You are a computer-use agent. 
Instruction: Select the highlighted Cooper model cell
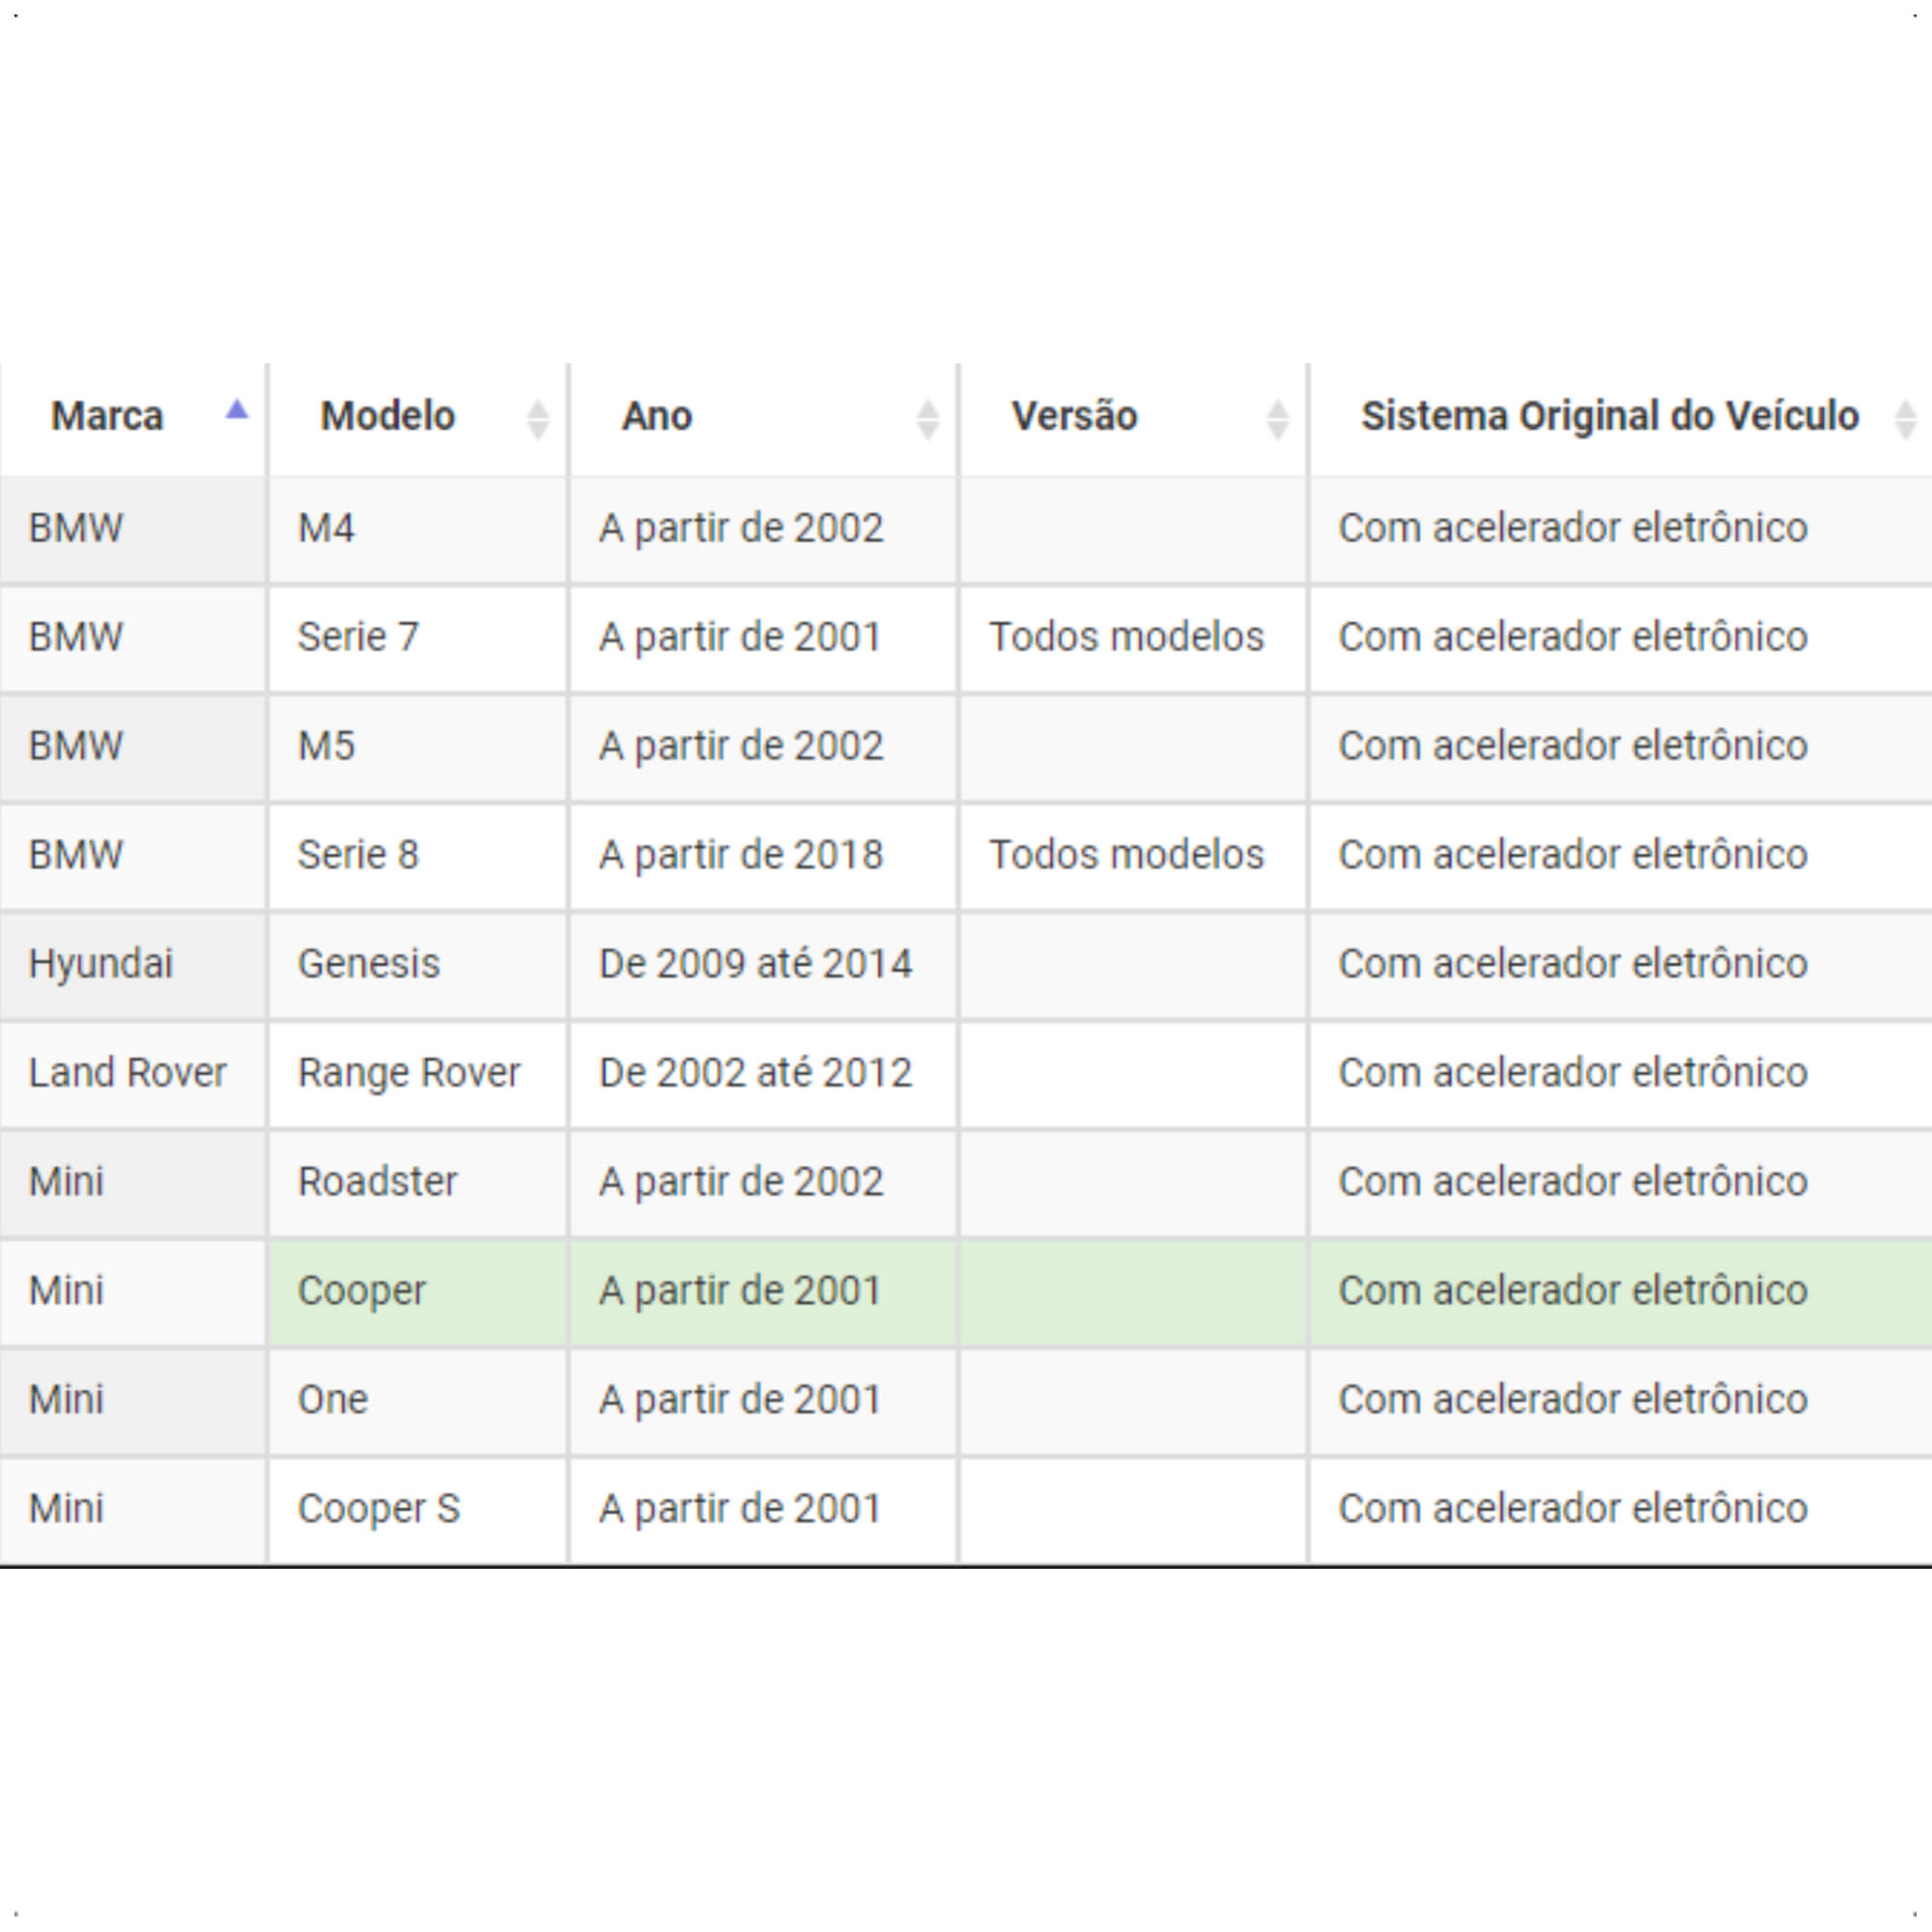(418, 1291)
